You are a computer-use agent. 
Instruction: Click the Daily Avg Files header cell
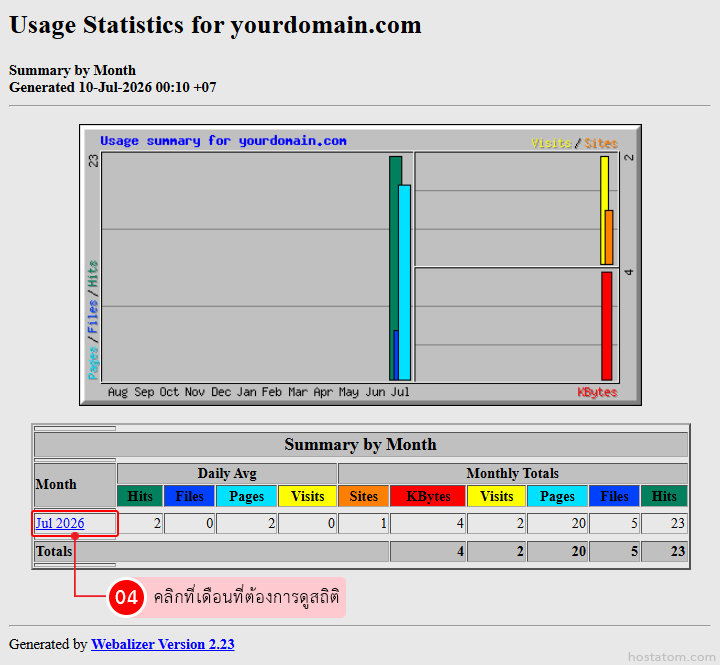coord(189,496)
